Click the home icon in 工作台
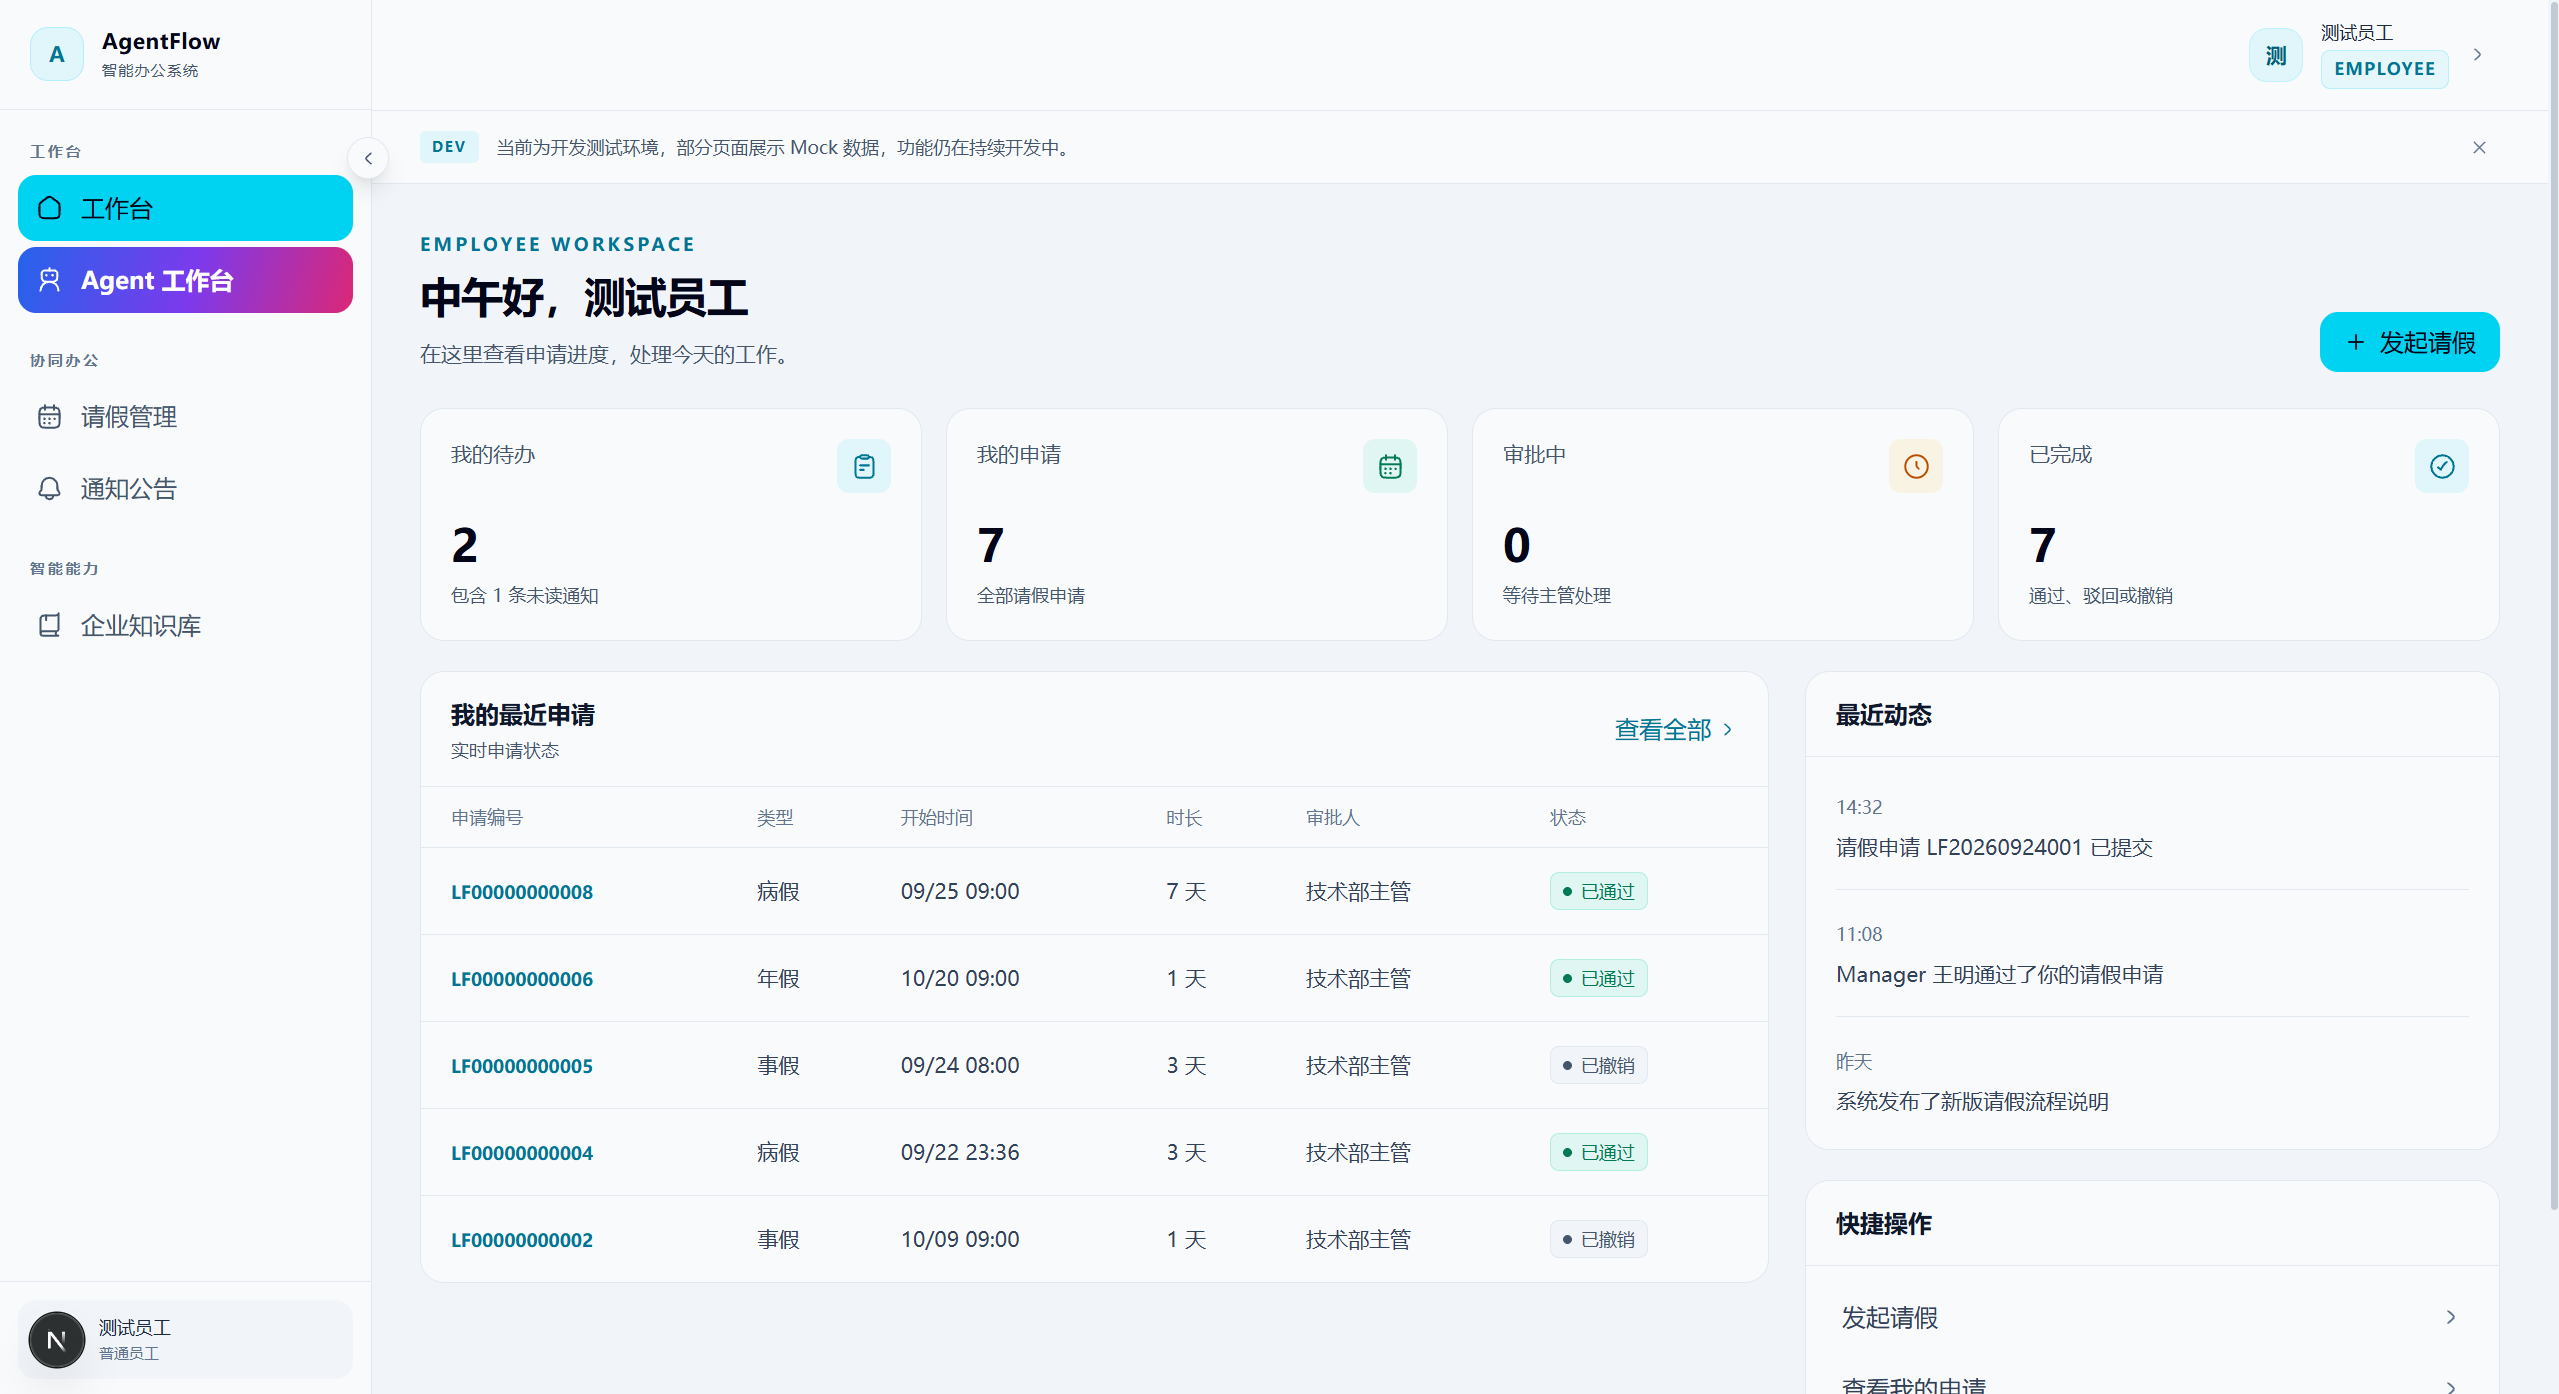This screenshot has height=1394, width=2559. coord(49,208)
